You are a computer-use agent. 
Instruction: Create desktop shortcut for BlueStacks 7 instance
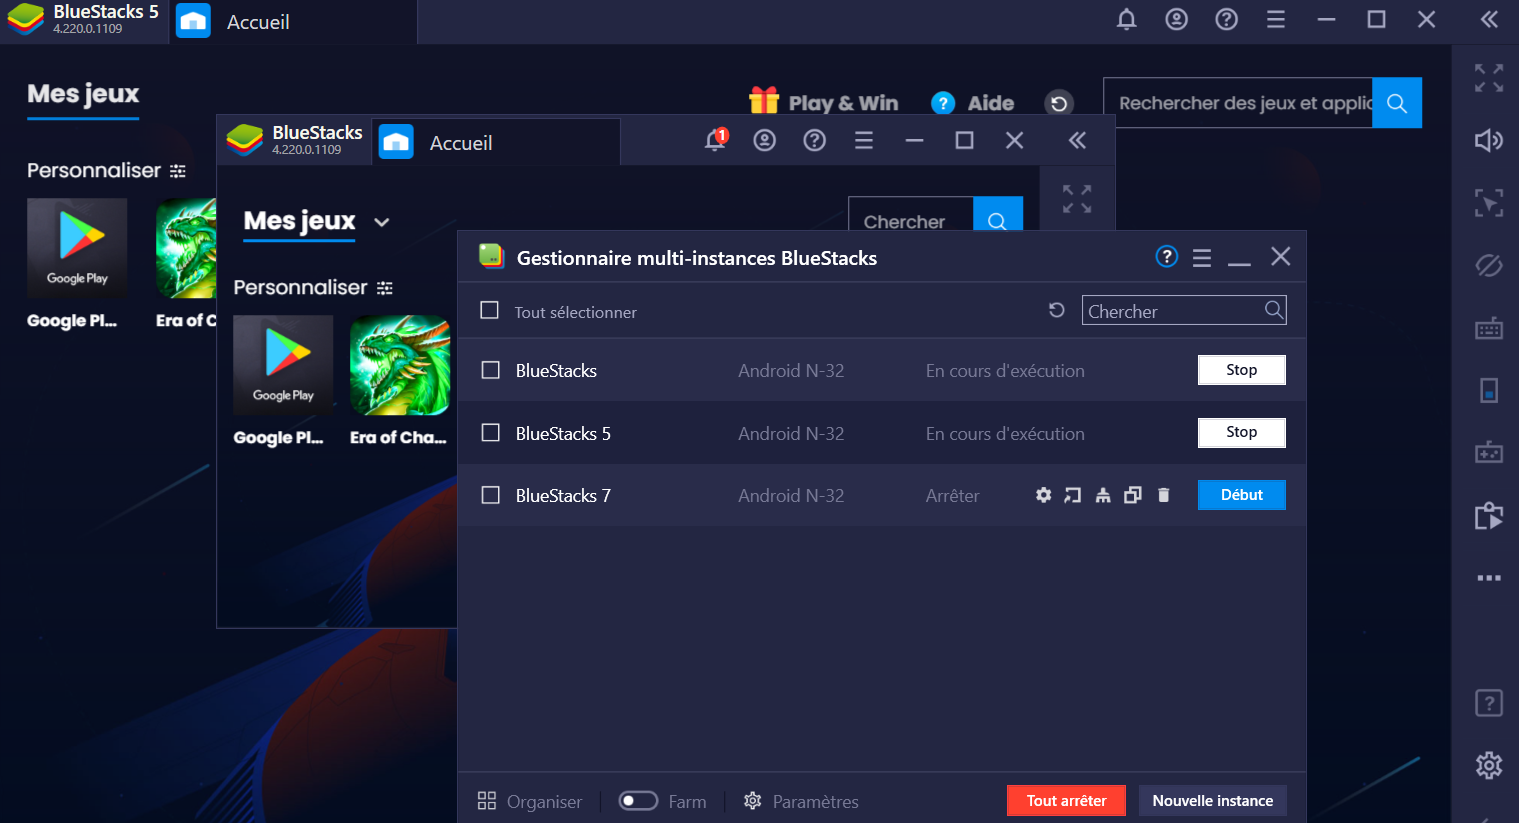(1072, 495)
